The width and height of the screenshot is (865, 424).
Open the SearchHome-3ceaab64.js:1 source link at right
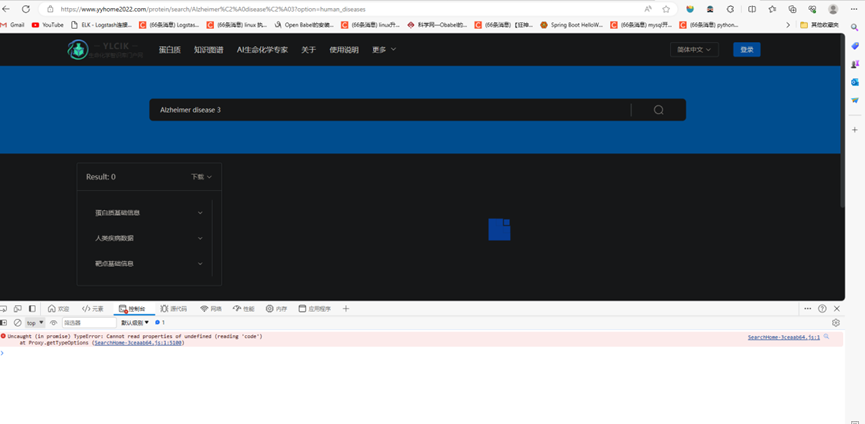point(783,337)
